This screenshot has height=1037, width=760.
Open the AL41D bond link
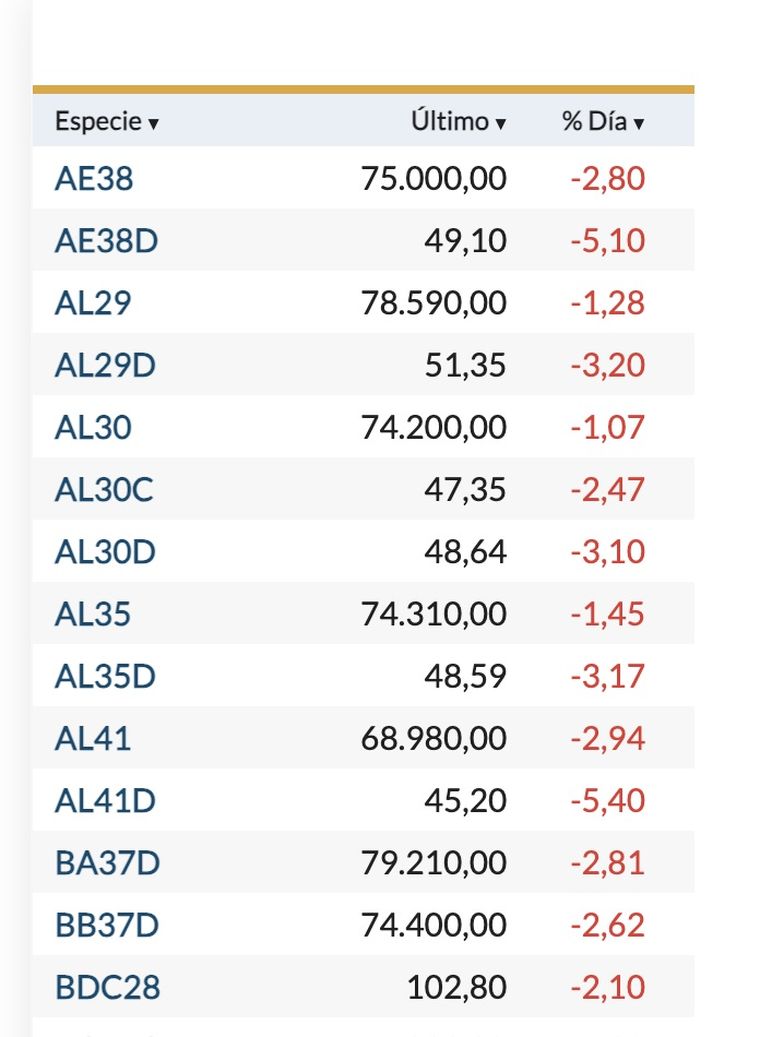click(x=105, y=801)
